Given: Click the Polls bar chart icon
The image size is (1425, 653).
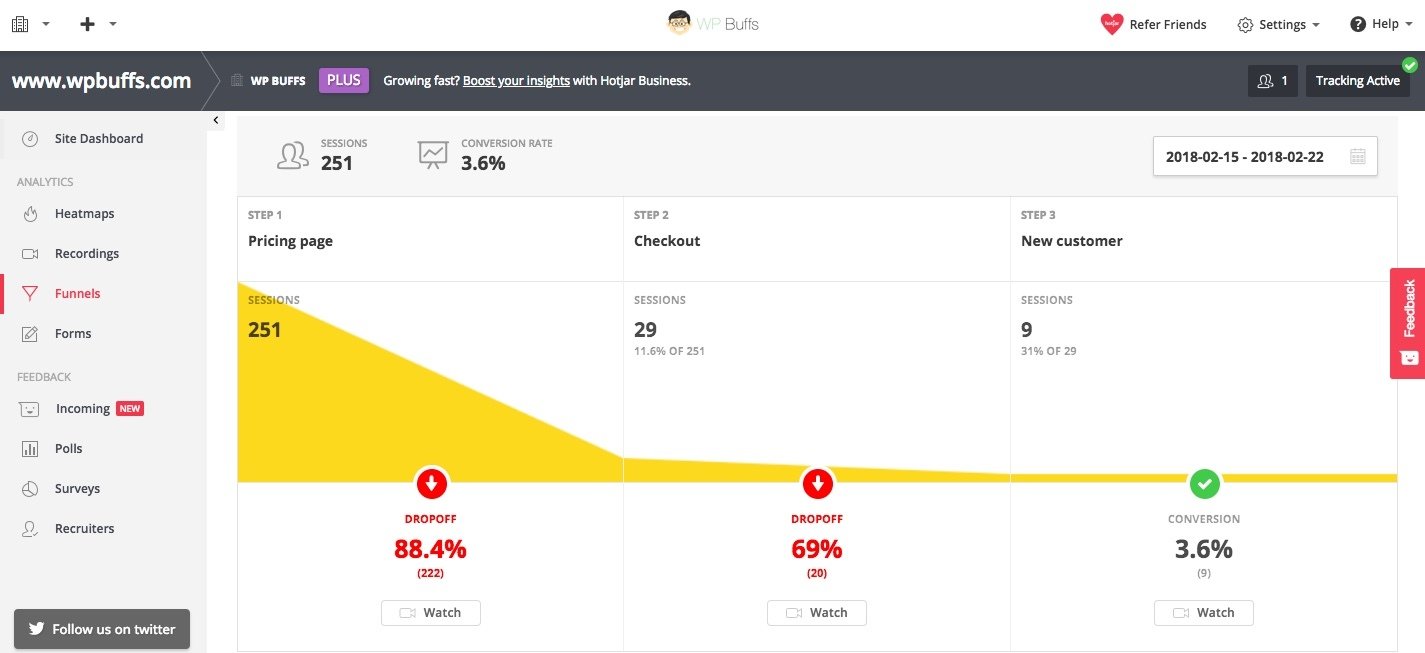Looking at the screenshot, I should 30,449.
